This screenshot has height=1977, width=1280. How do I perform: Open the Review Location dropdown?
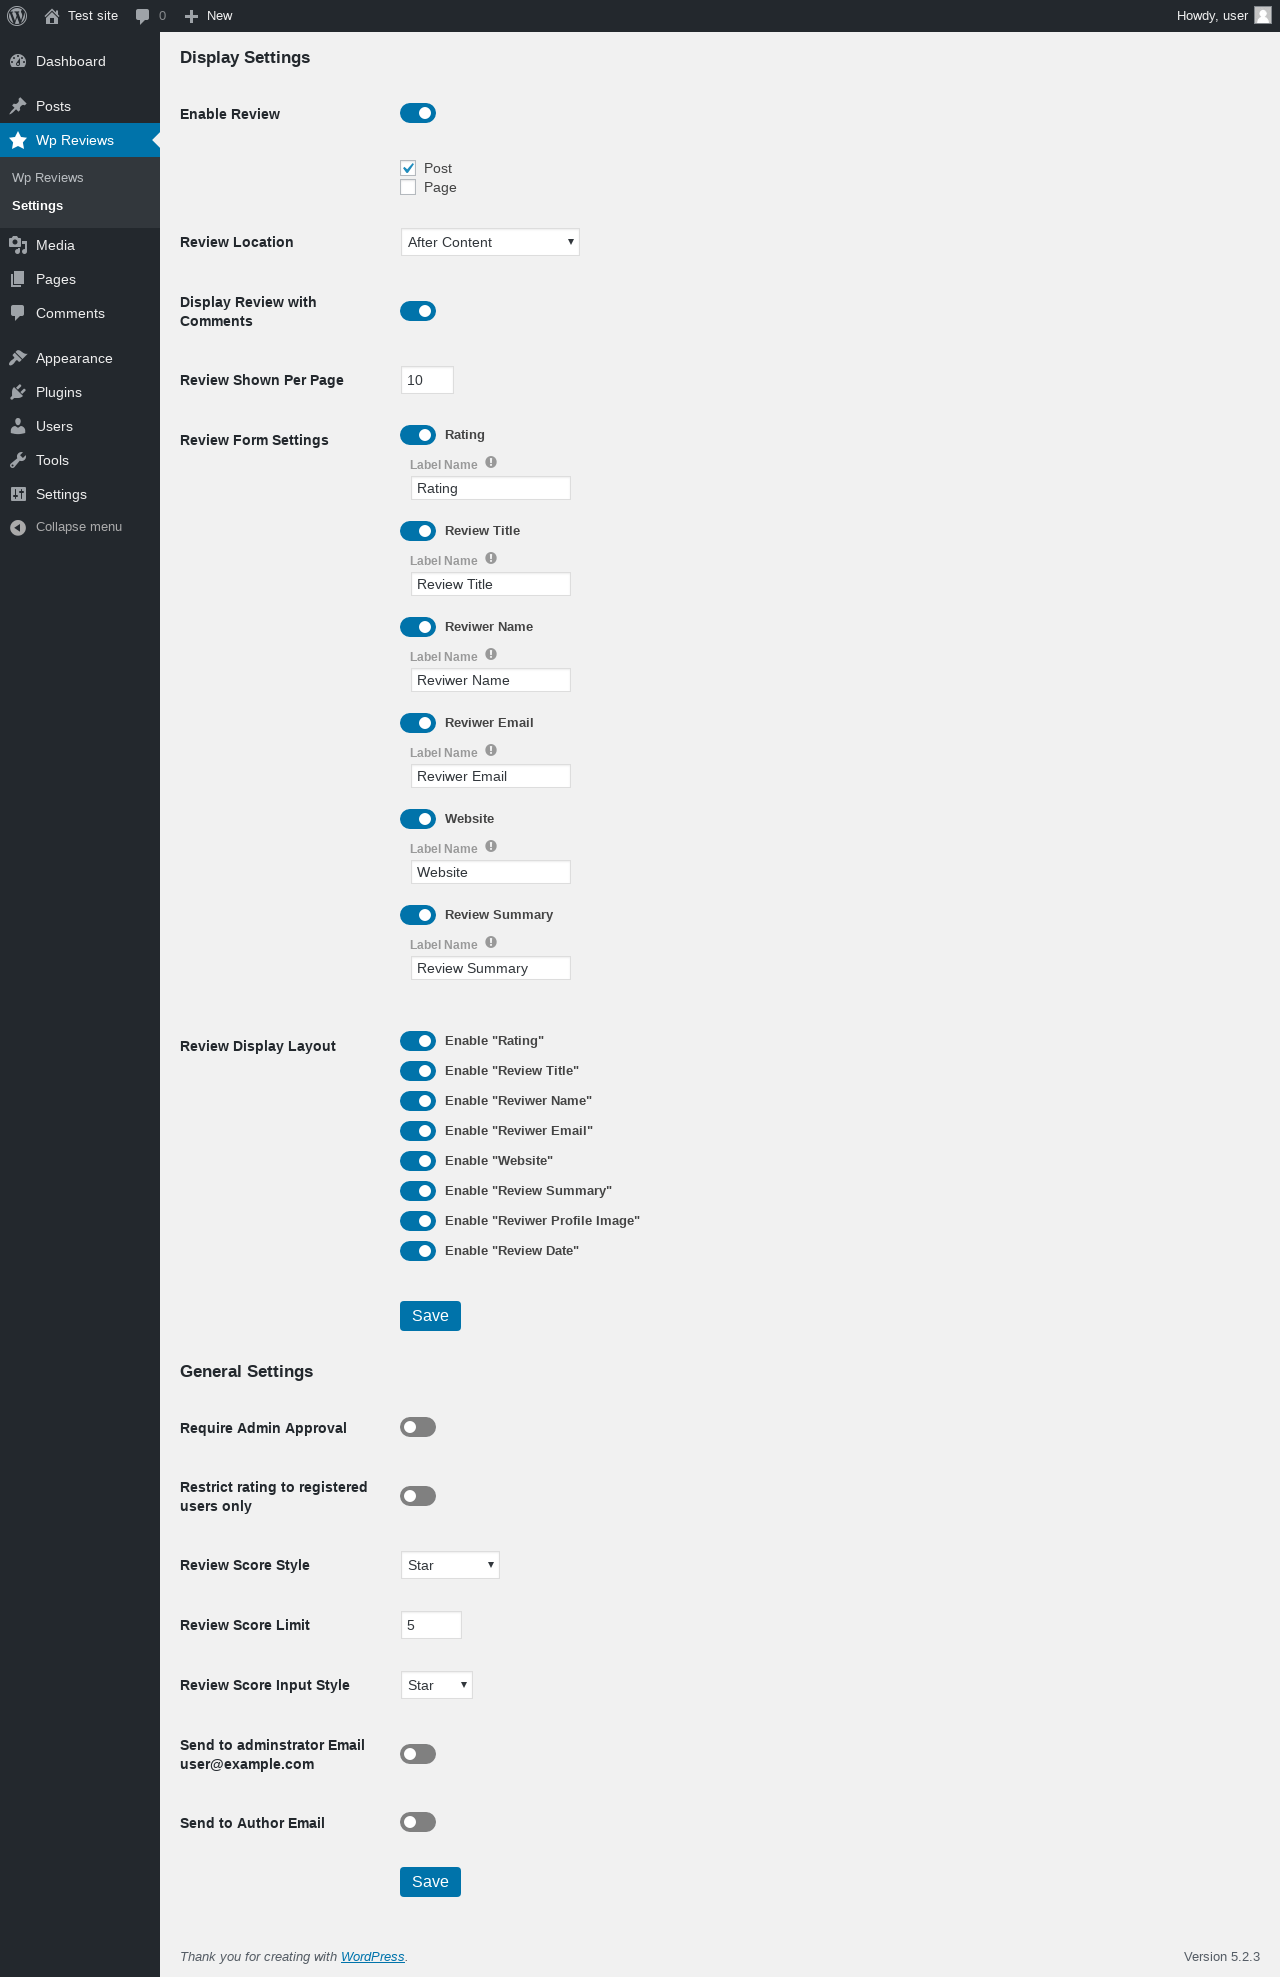pos(490,242)
